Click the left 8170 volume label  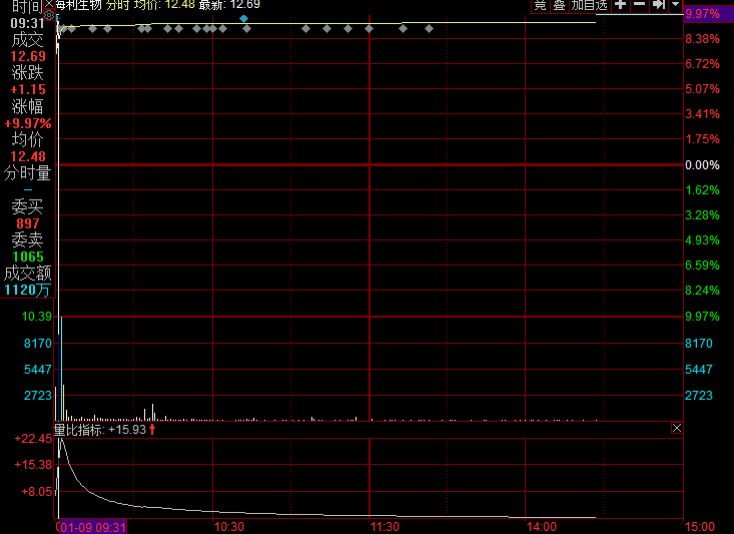click(38, 344)
